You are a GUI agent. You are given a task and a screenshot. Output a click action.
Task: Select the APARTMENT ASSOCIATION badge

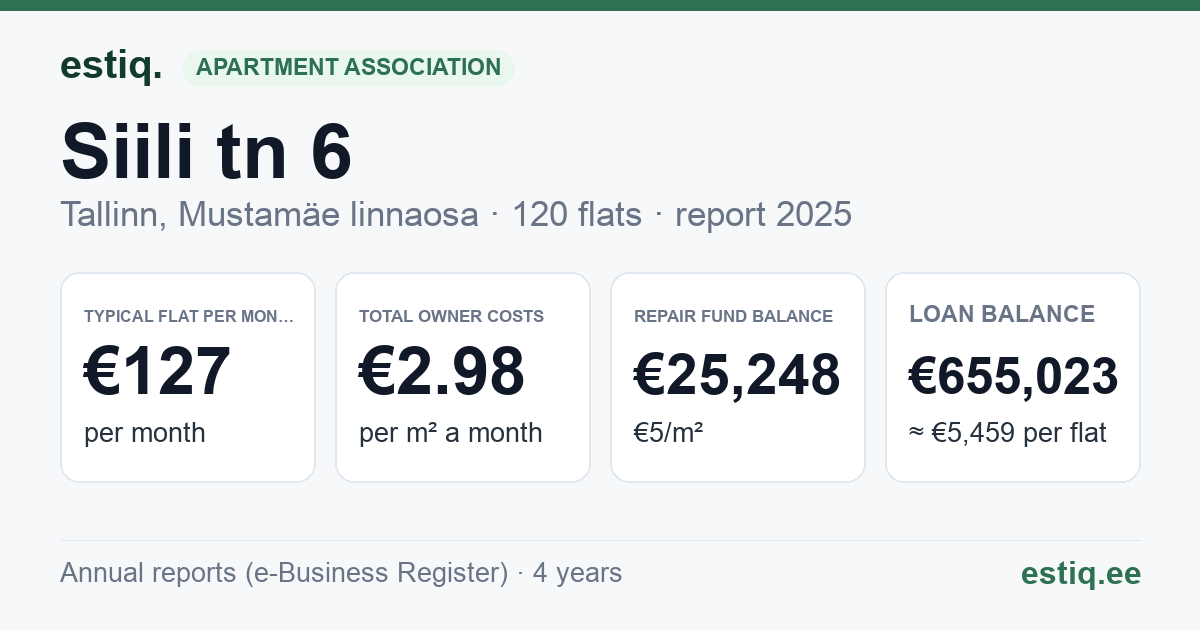[x=348, y=68]
